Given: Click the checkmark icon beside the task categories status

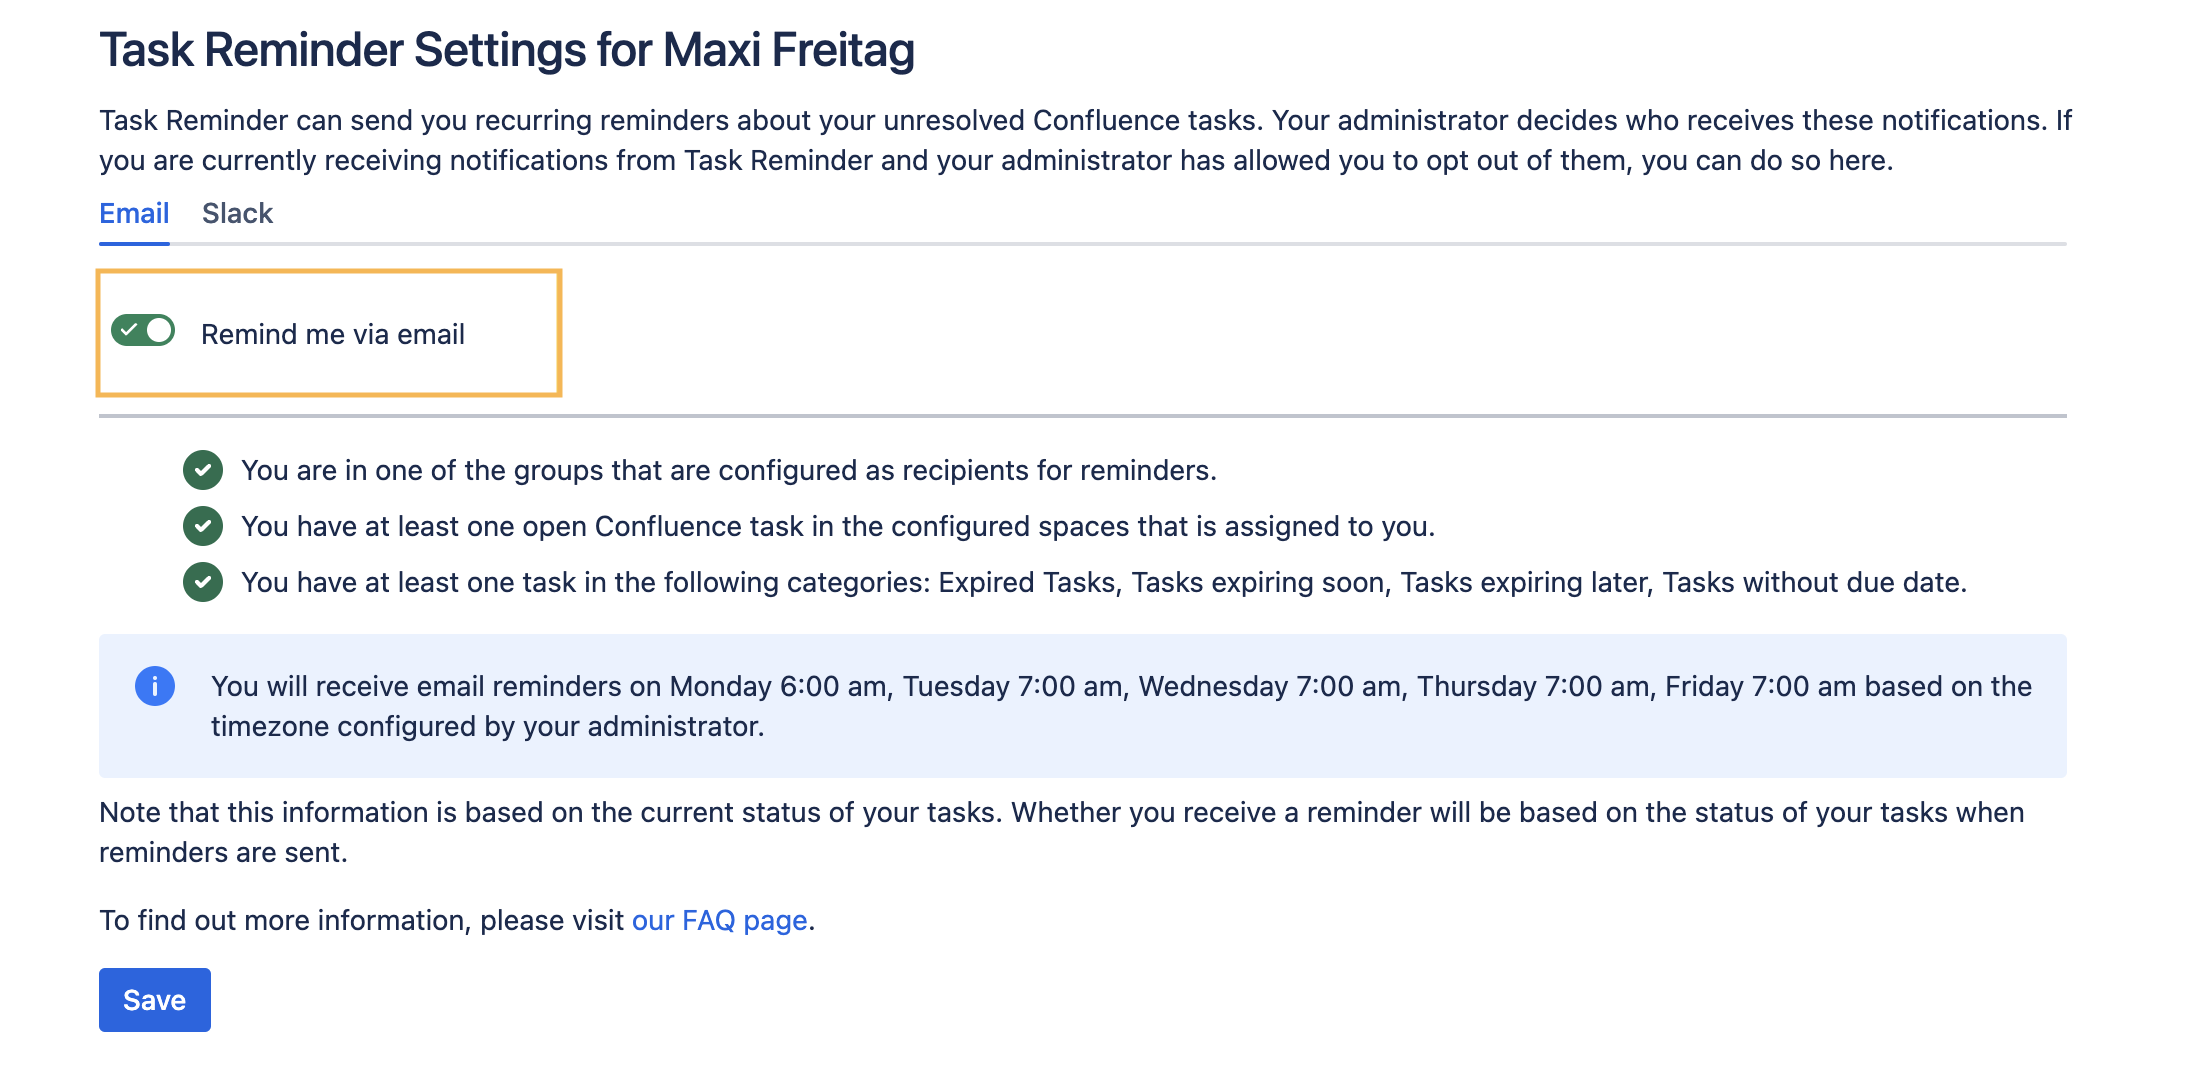Looking at the screenshot, I should (204, 582).
